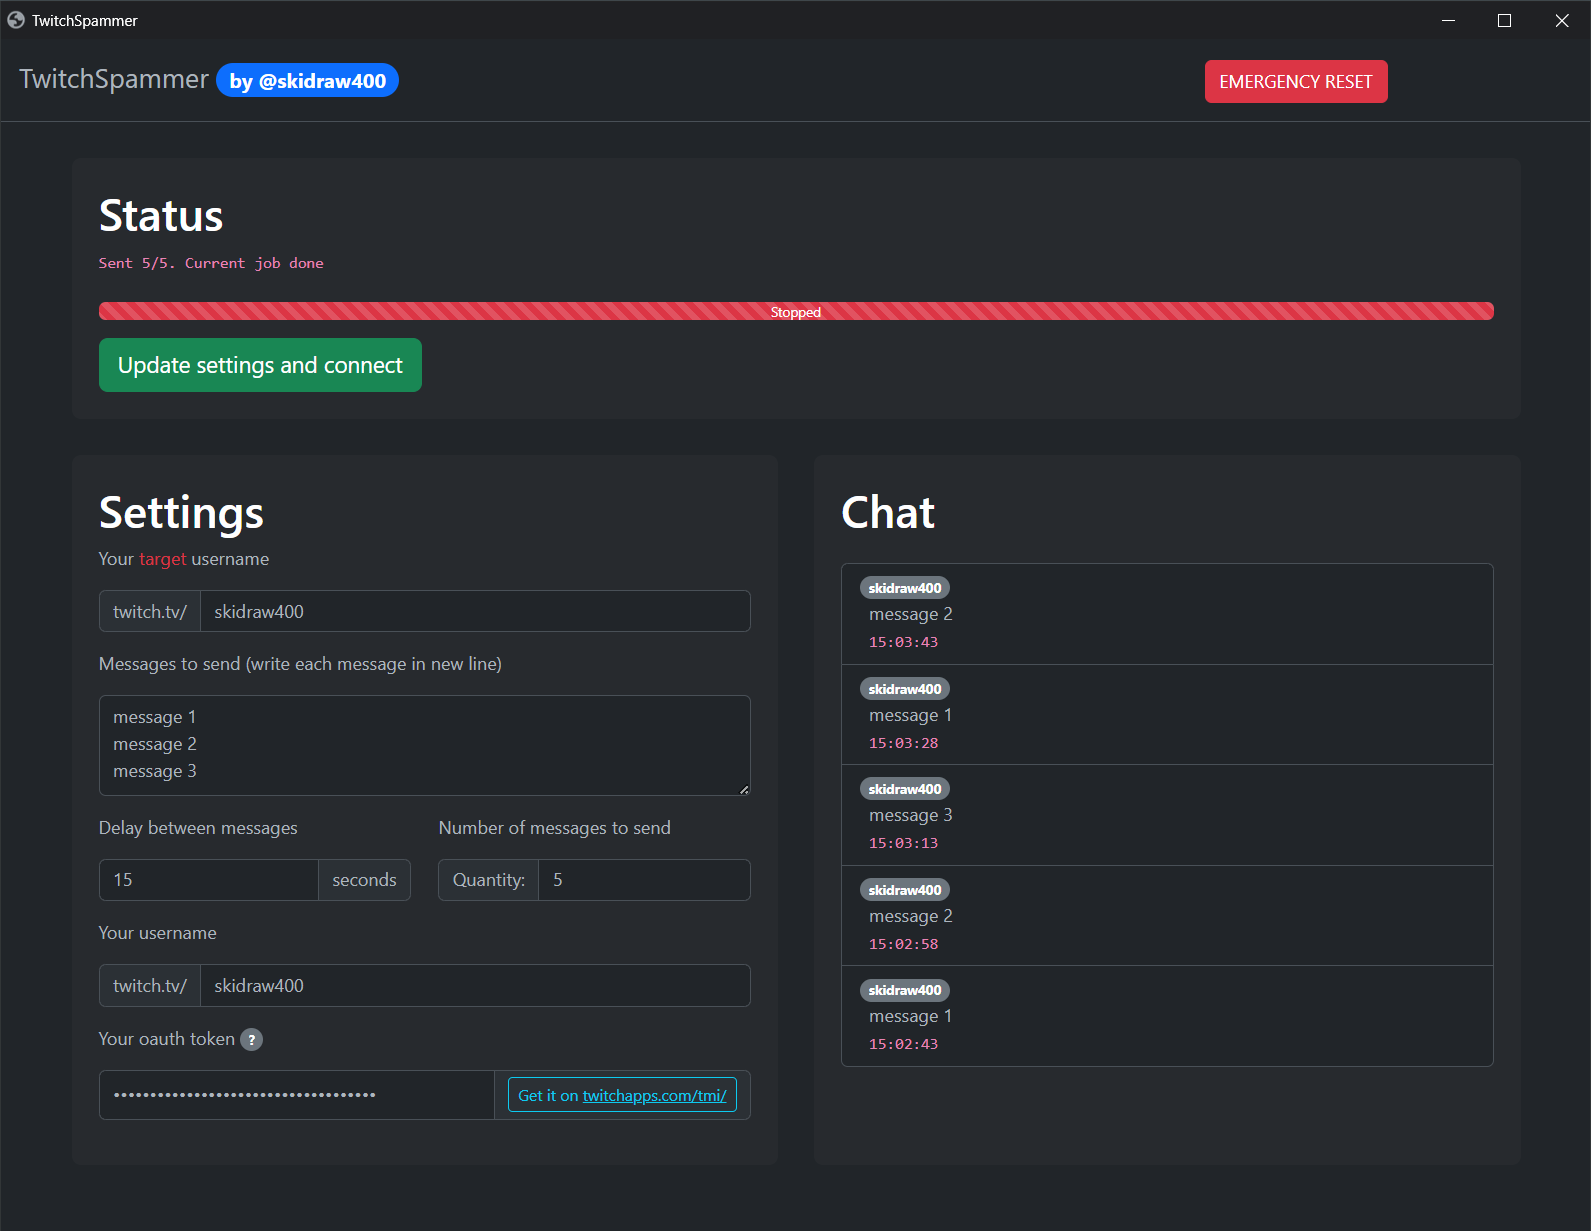Click the Status heading
This screenshot has height=1231, width=1591.
(x=161, y=216)
